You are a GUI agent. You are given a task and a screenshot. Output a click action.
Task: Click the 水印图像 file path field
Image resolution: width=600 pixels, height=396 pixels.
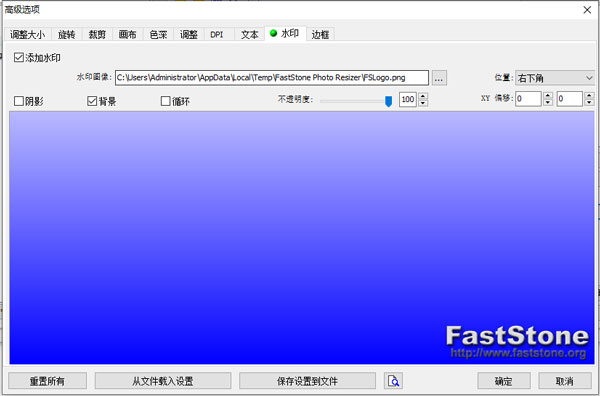click(x=272, y=78)
